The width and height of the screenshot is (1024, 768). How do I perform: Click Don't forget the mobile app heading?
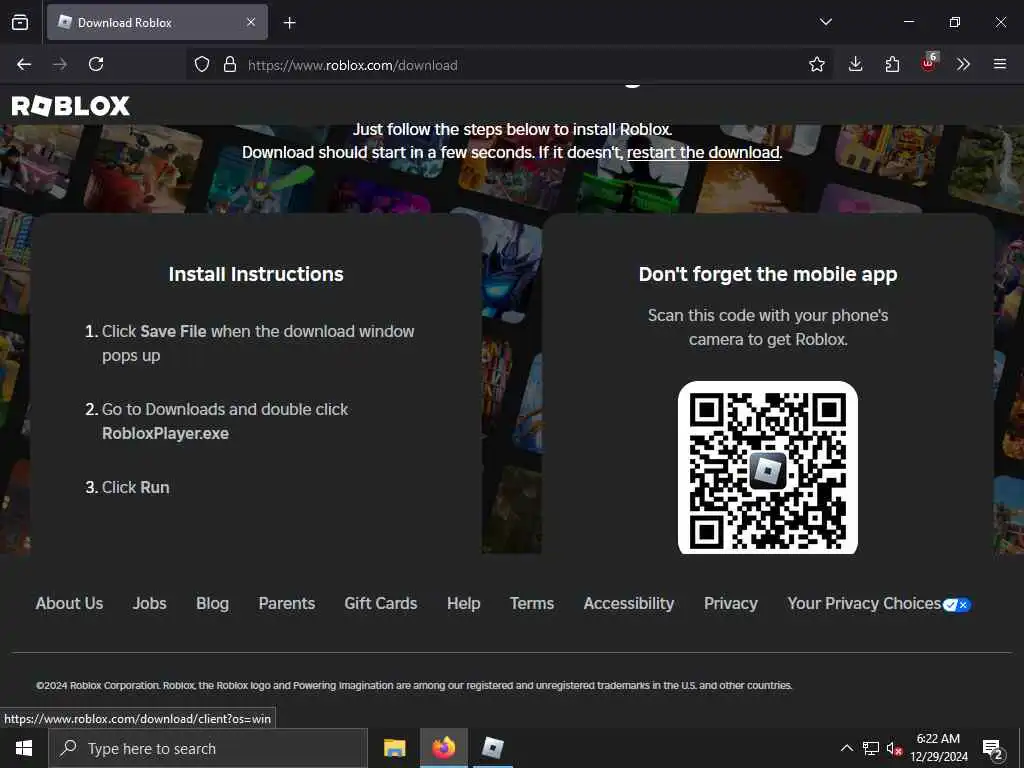pos(768,274)
